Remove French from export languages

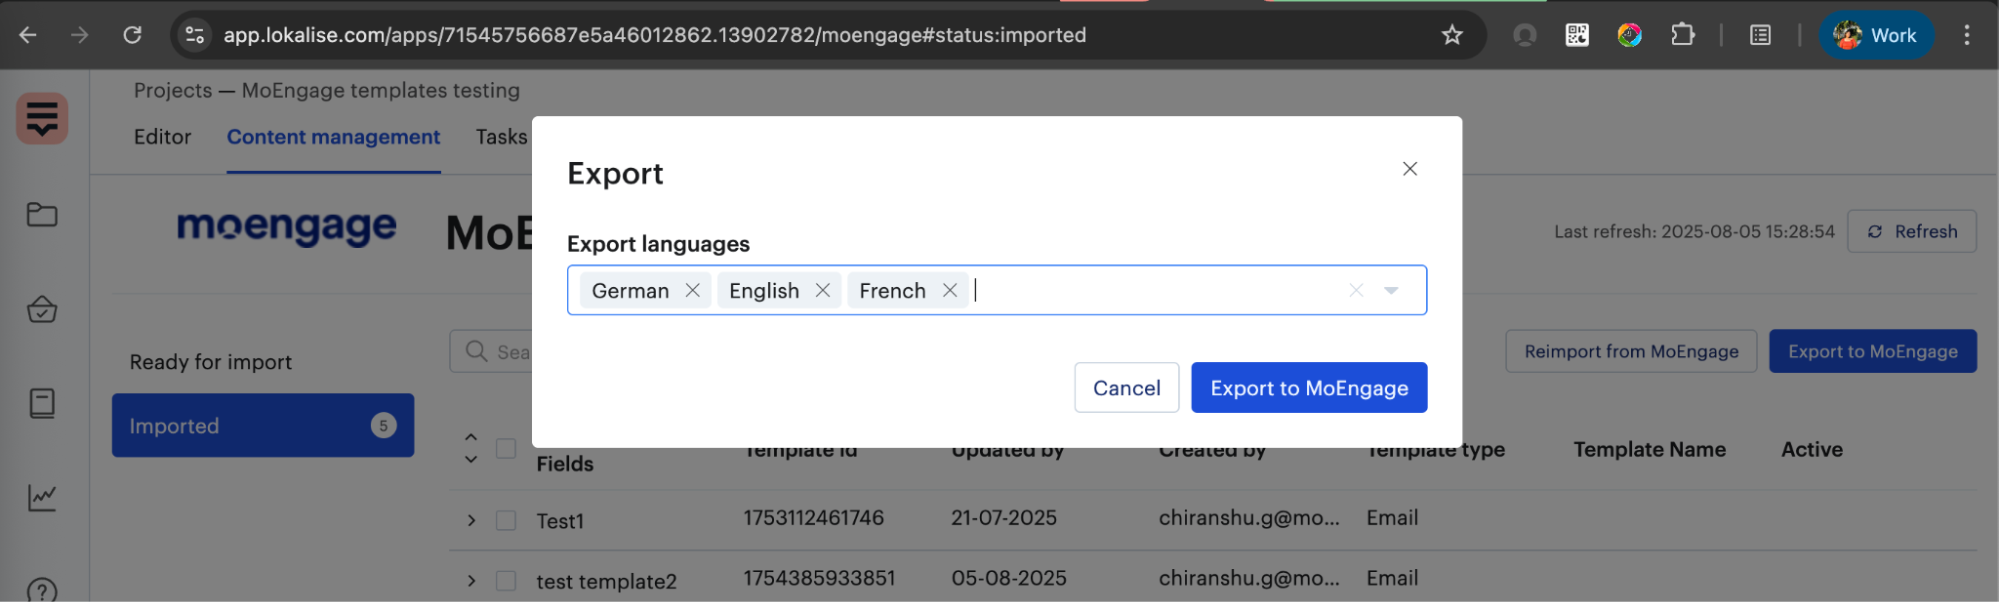pos(950,290)
